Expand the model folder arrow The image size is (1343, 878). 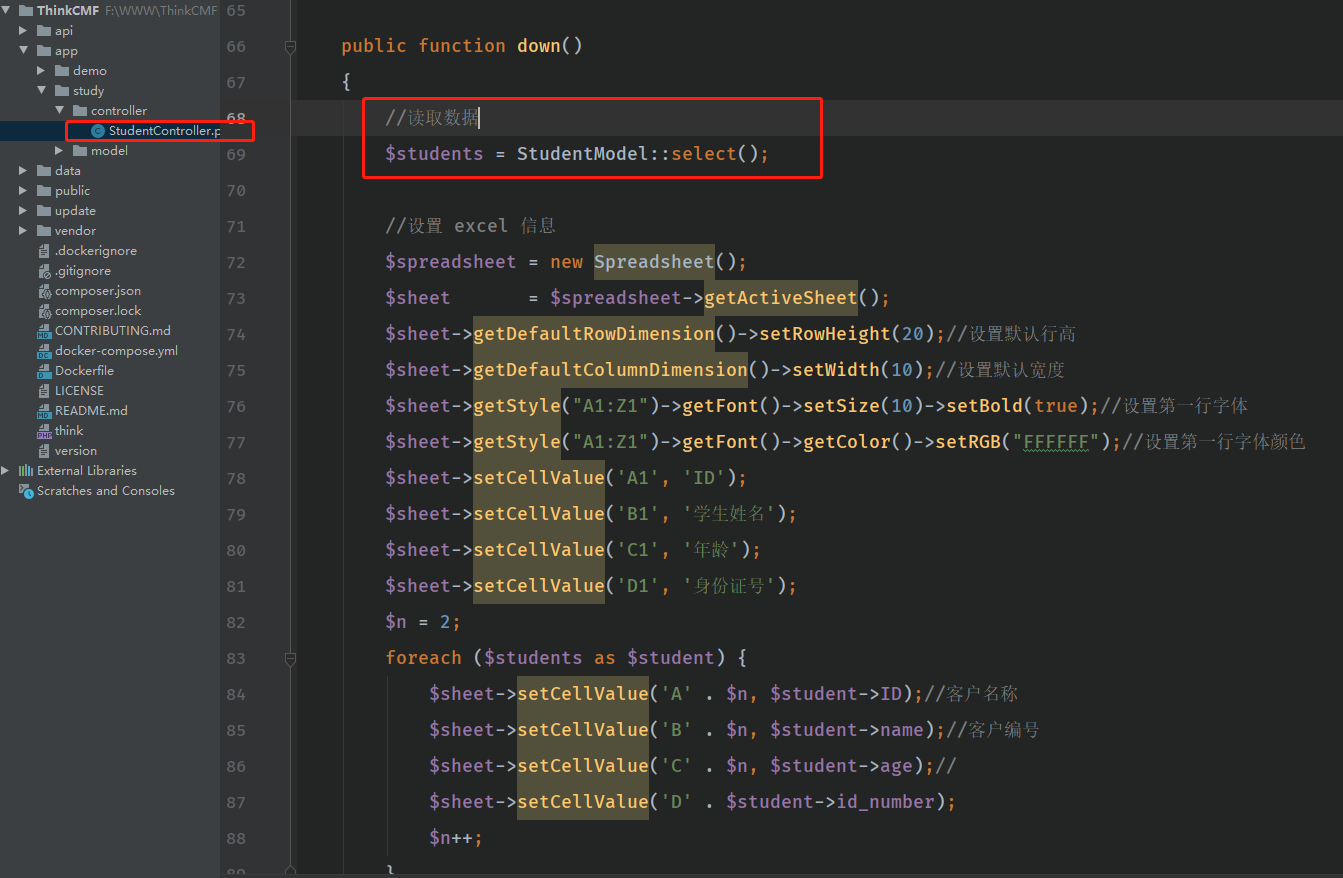pos(59,151)
